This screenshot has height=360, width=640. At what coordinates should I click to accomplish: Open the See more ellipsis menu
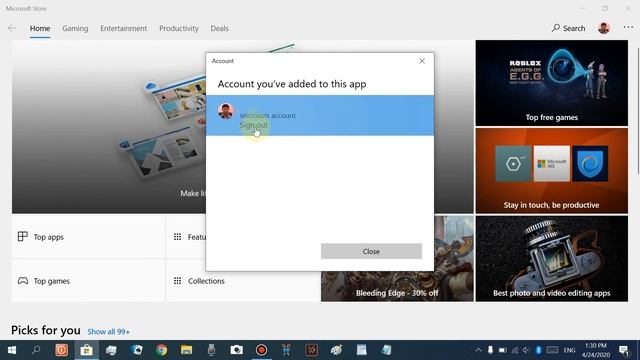(x=628, y=27)
